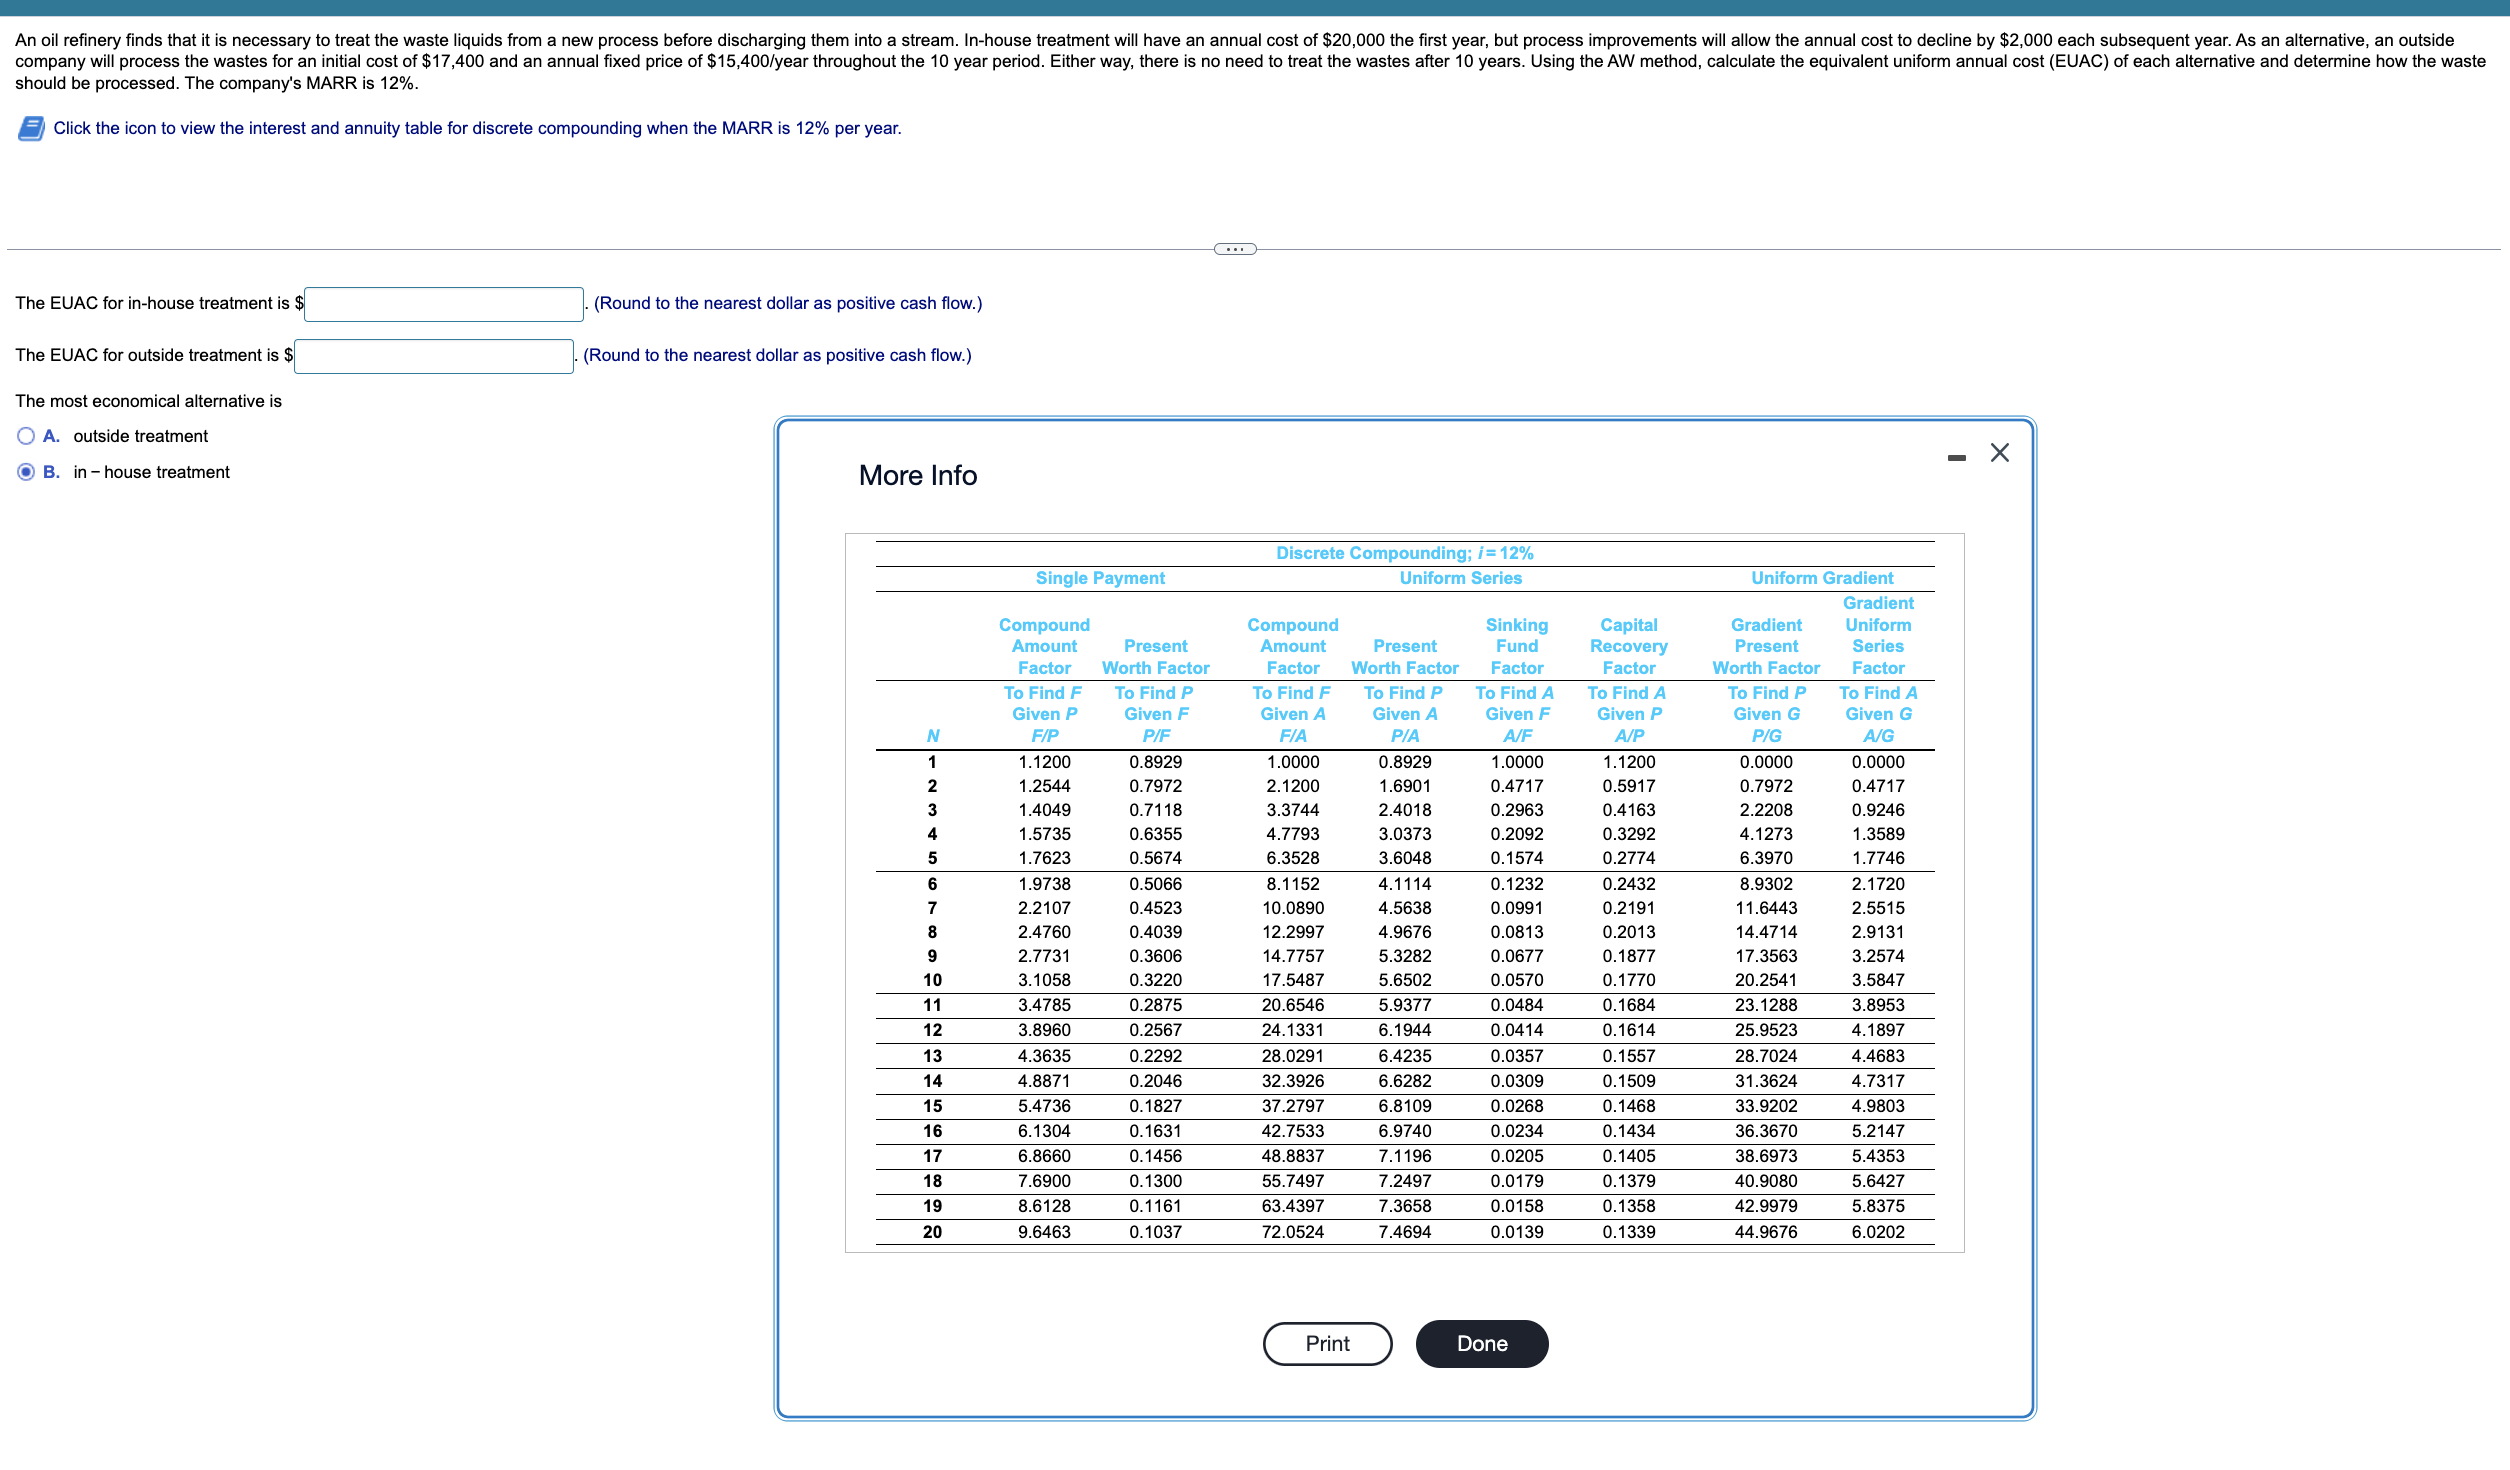Click the Single Payment column group header

[1099, 578]
